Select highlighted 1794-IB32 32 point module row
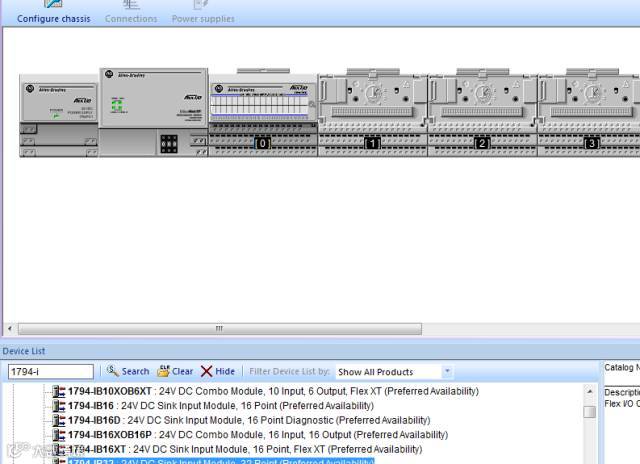This screenshot has height=464, width=640. [221, 462]
